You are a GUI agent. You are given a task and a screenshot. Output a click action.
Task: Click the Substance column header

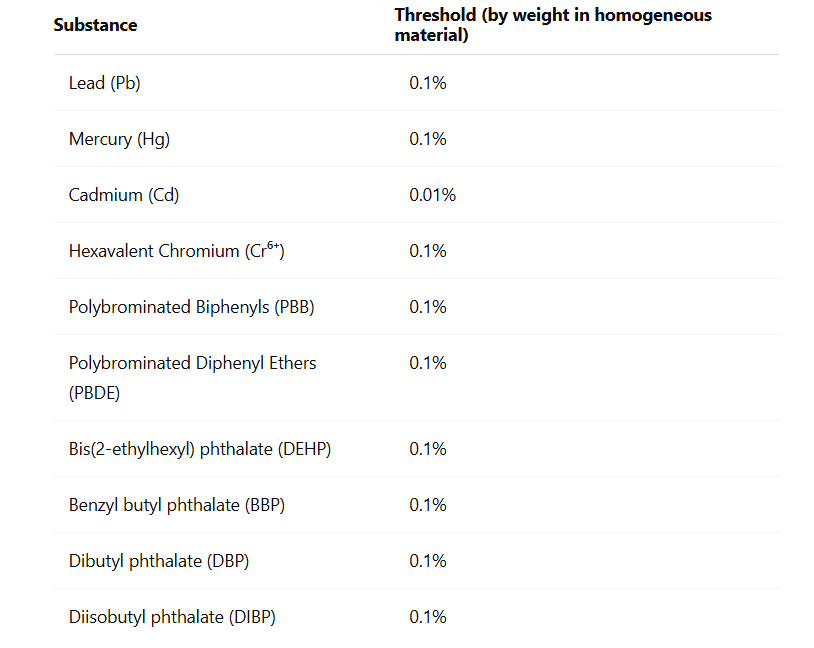pos(96,25)
